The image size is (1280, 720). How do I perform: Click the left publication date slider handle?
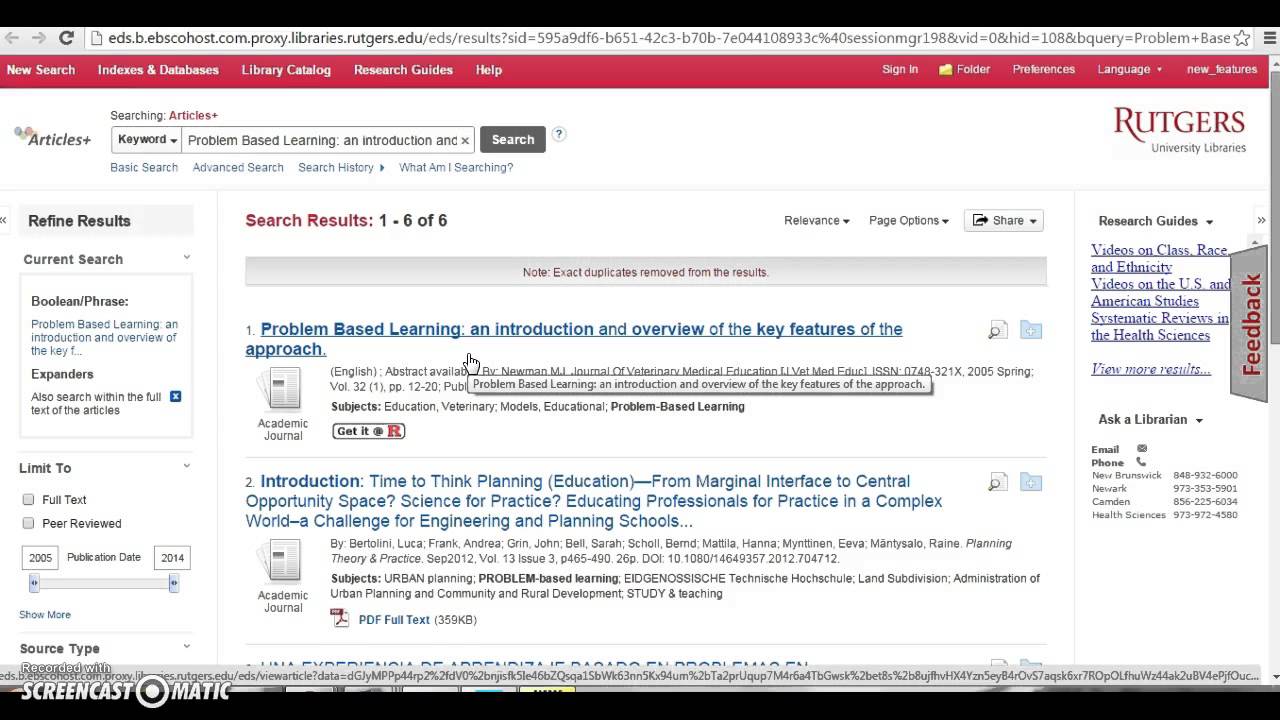coord(34,582)
